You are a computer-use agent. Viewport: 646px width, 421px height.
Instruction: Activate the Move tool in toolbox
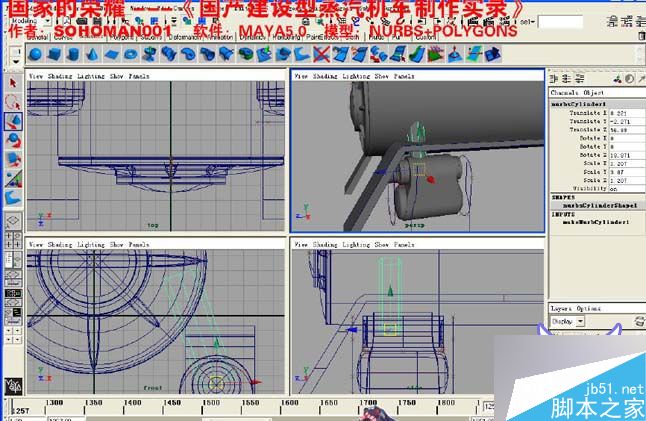click(13, 122)
